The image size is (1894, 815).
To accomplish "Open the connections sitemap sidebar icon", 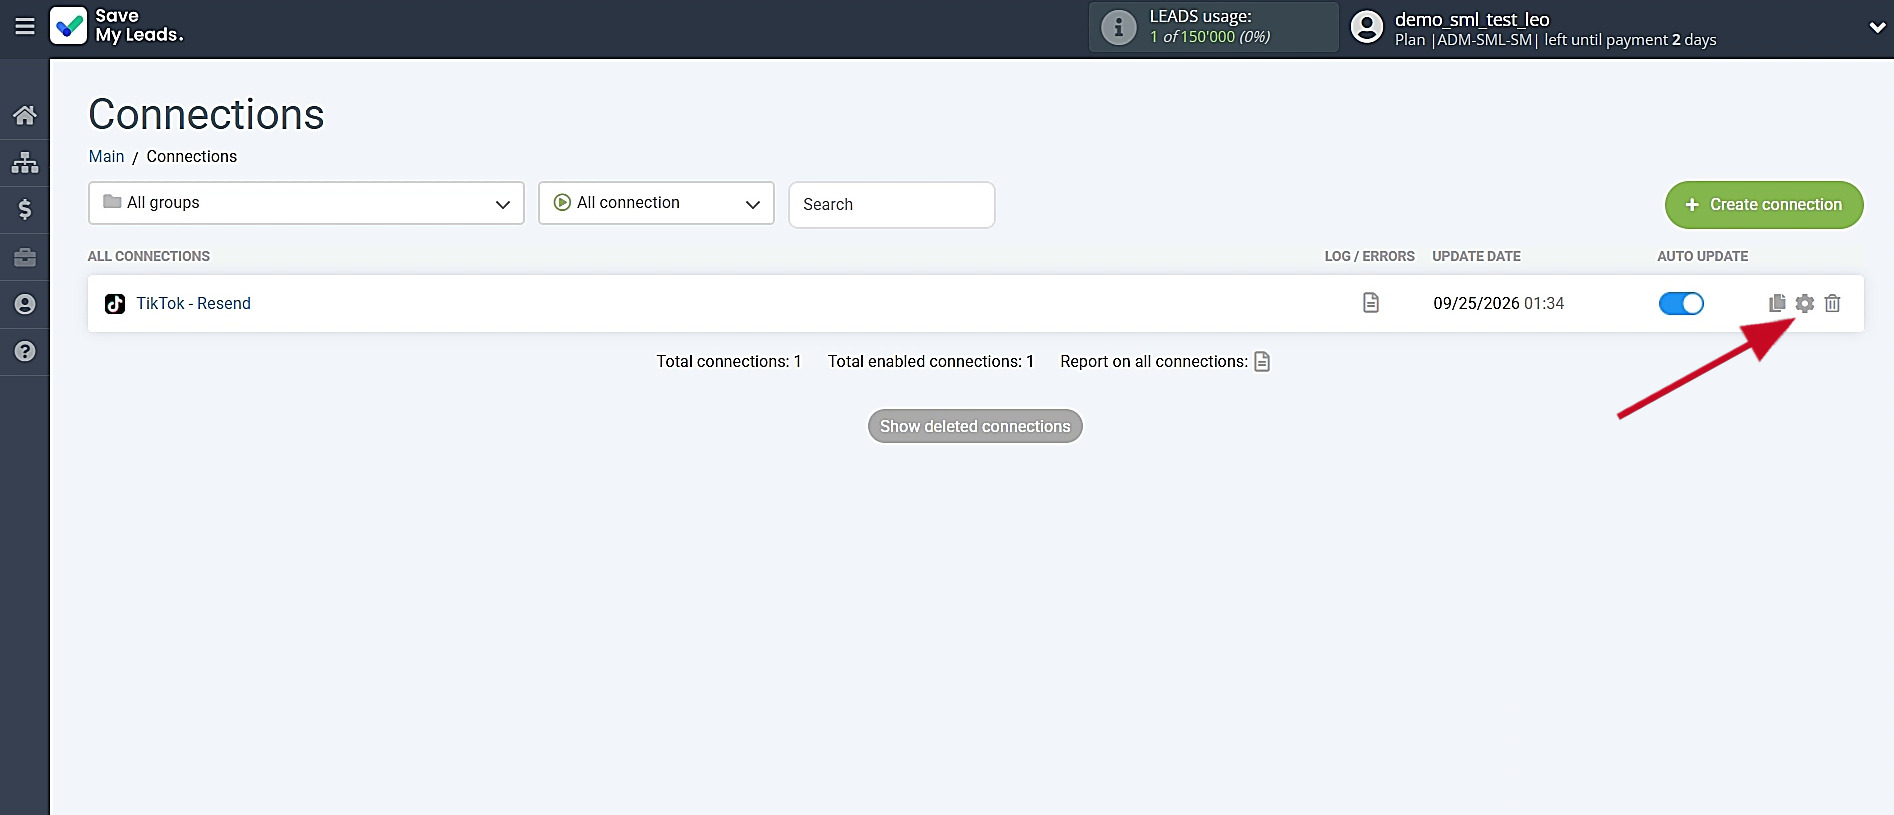I will pyautogui.click(x=25, y=162).
